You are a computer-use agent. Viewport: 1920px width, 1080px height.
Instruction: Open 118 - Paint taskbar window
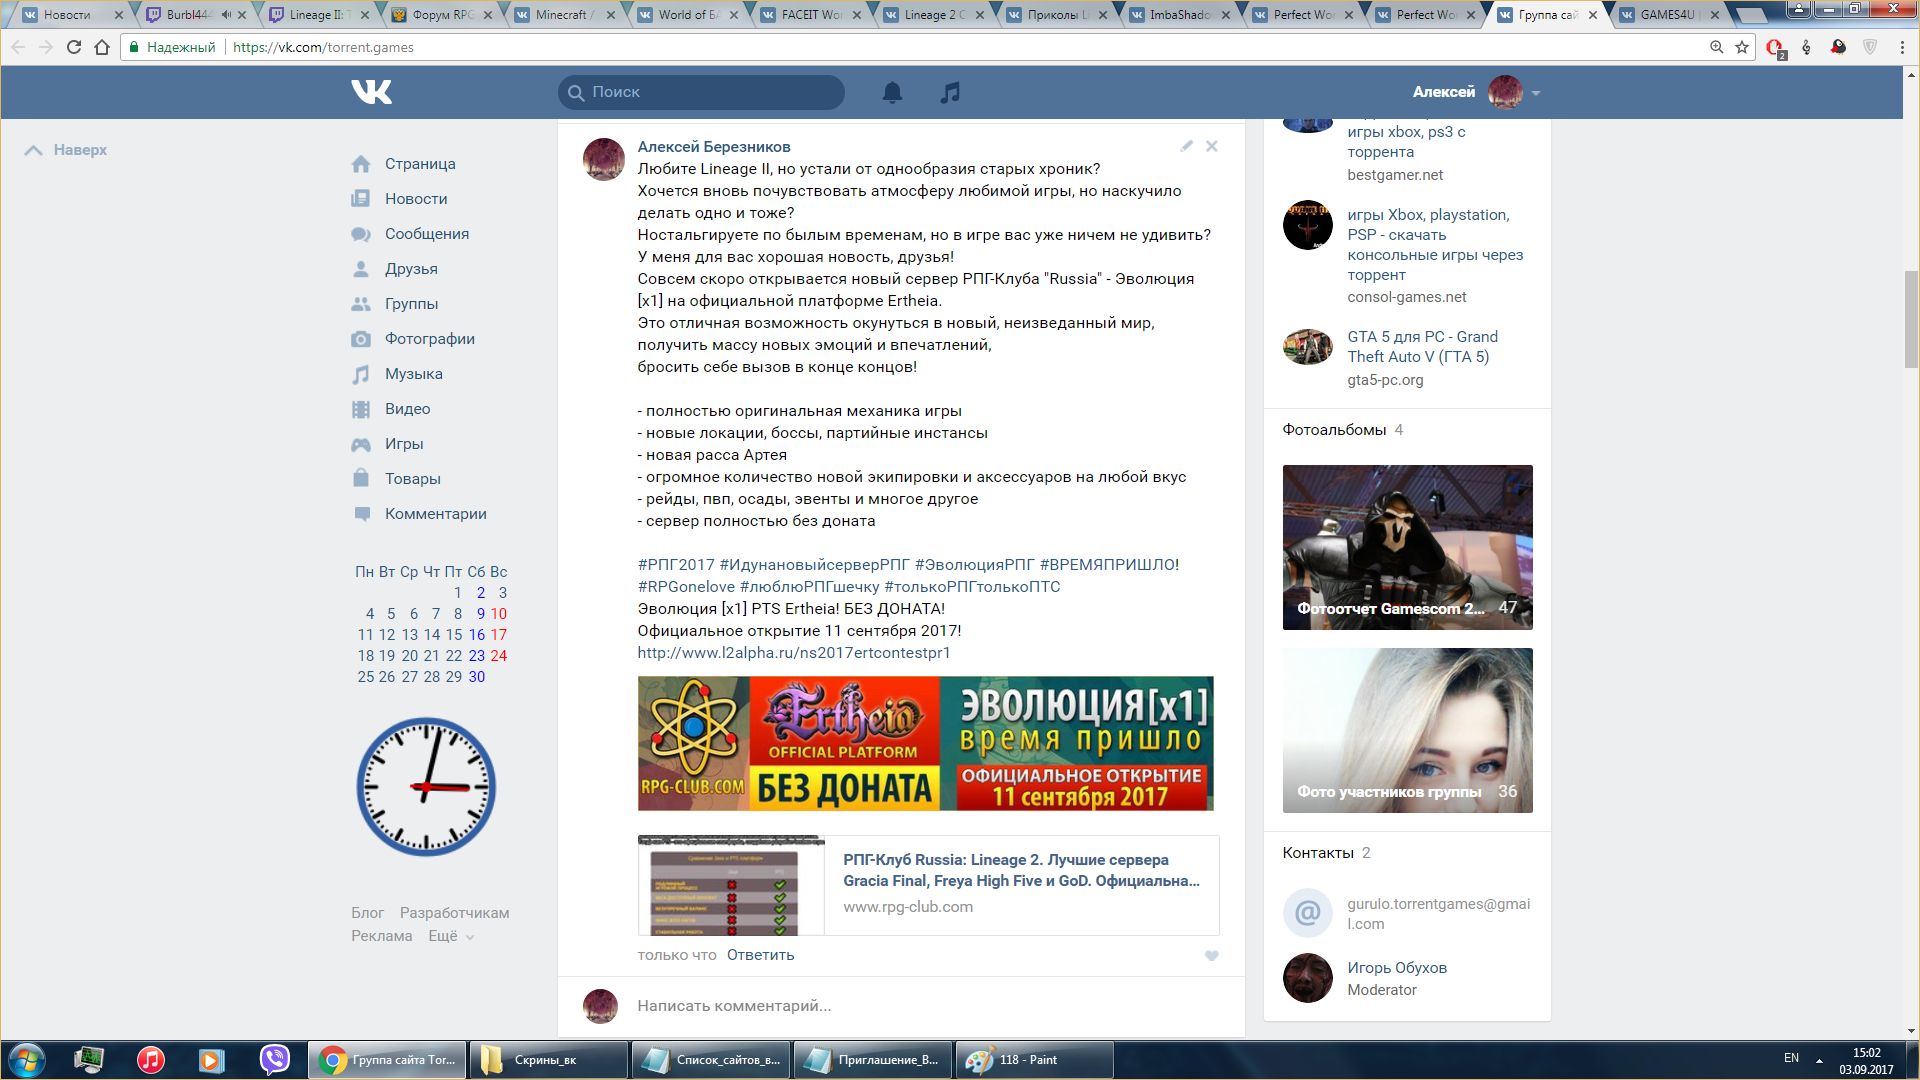tap(1035, 1060)
